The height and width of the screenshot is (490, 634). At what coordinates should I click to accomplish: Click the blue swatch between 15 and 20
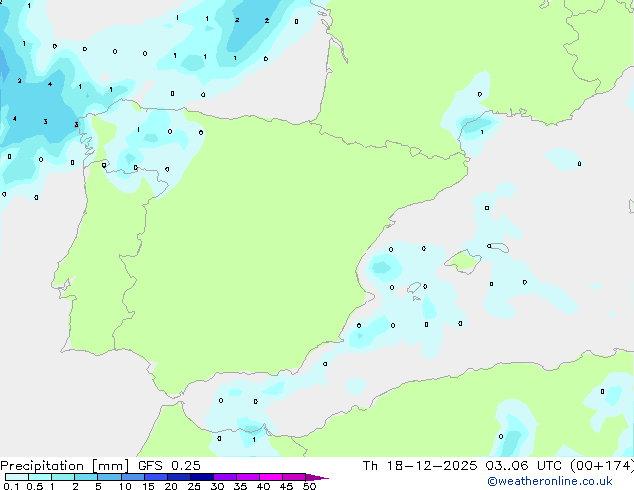tap(155, 477)
